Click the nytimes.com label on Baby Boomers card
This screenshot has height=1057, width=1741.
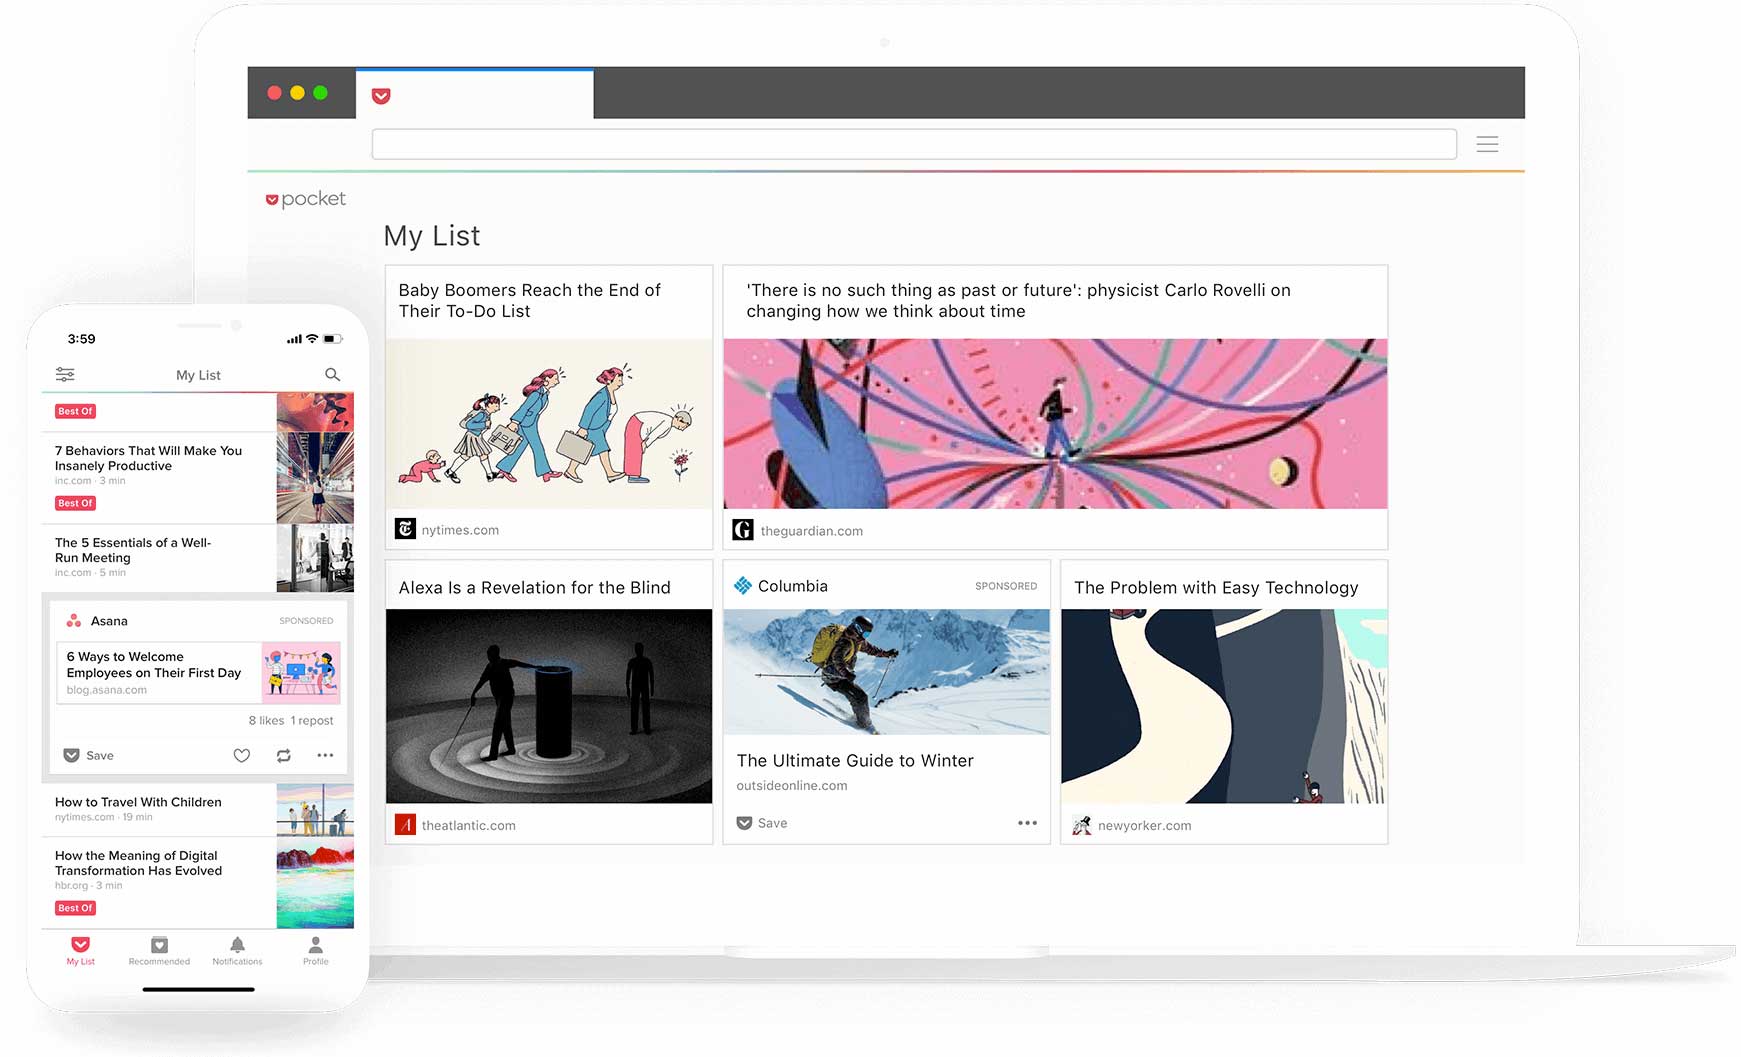[460, 530]
